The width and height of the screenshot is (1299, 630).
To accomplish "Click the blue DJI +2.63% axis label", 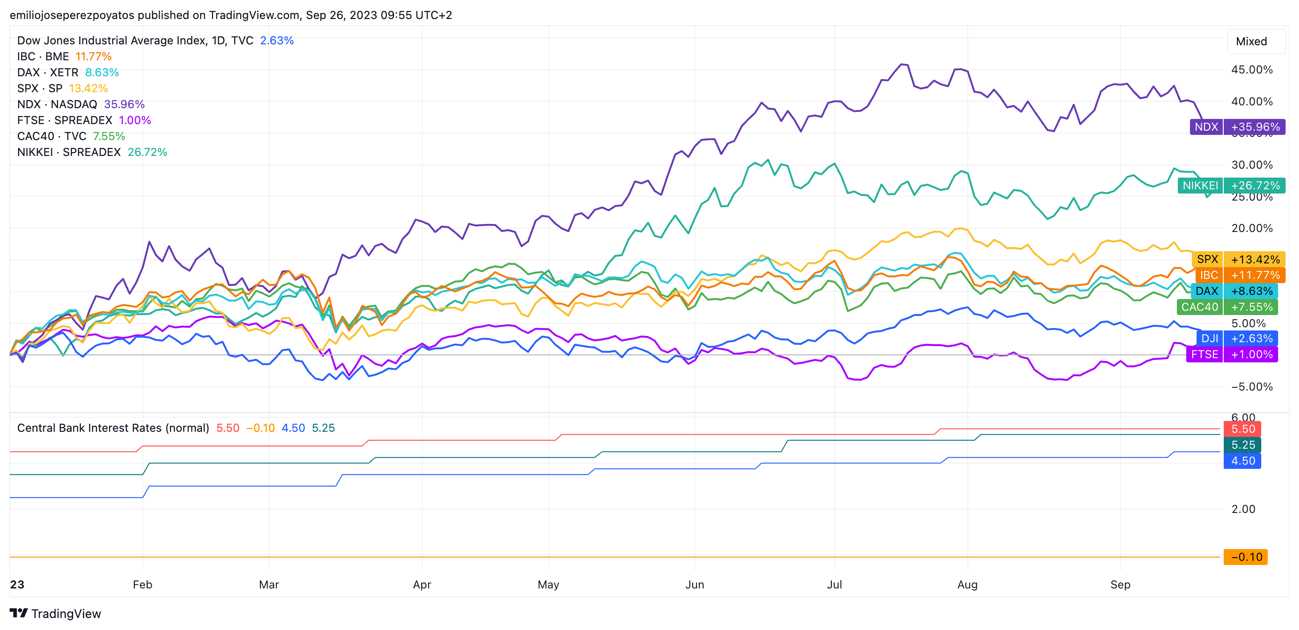I will [1237, 339].
